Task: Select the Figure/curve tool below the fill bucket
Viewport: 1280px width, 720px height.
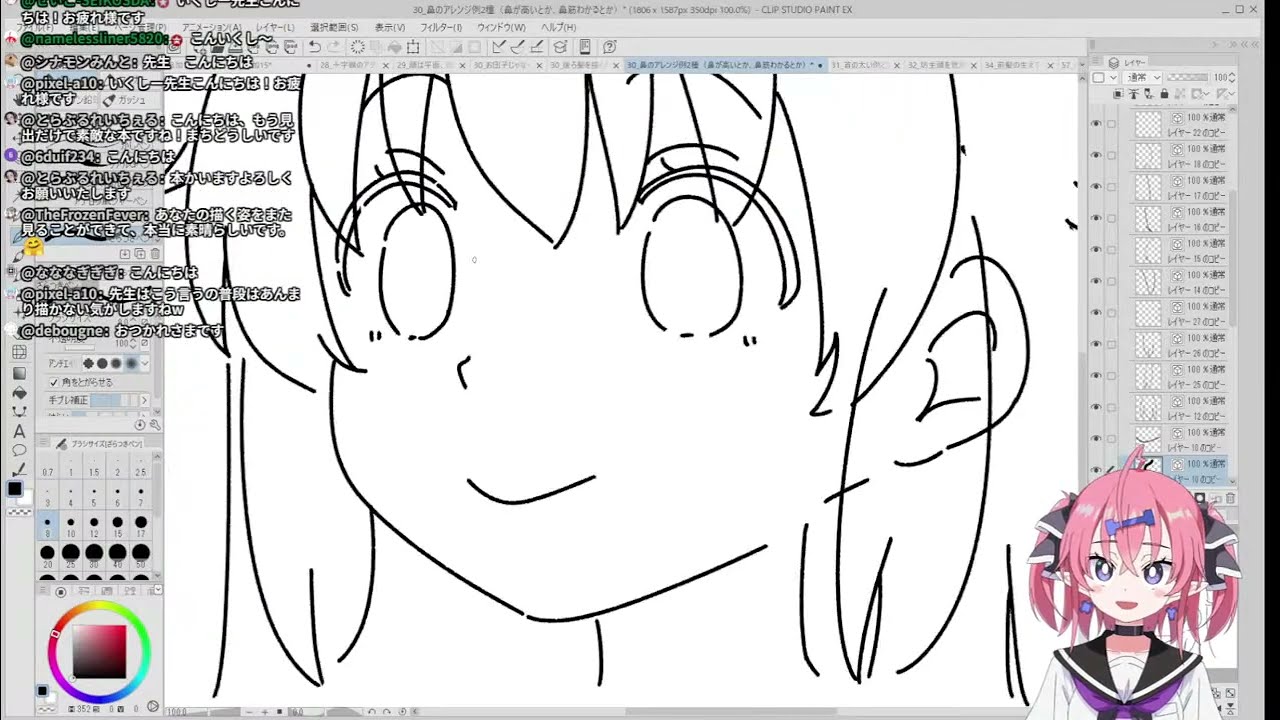Action: pyautogui.click(x=19, y=411)
